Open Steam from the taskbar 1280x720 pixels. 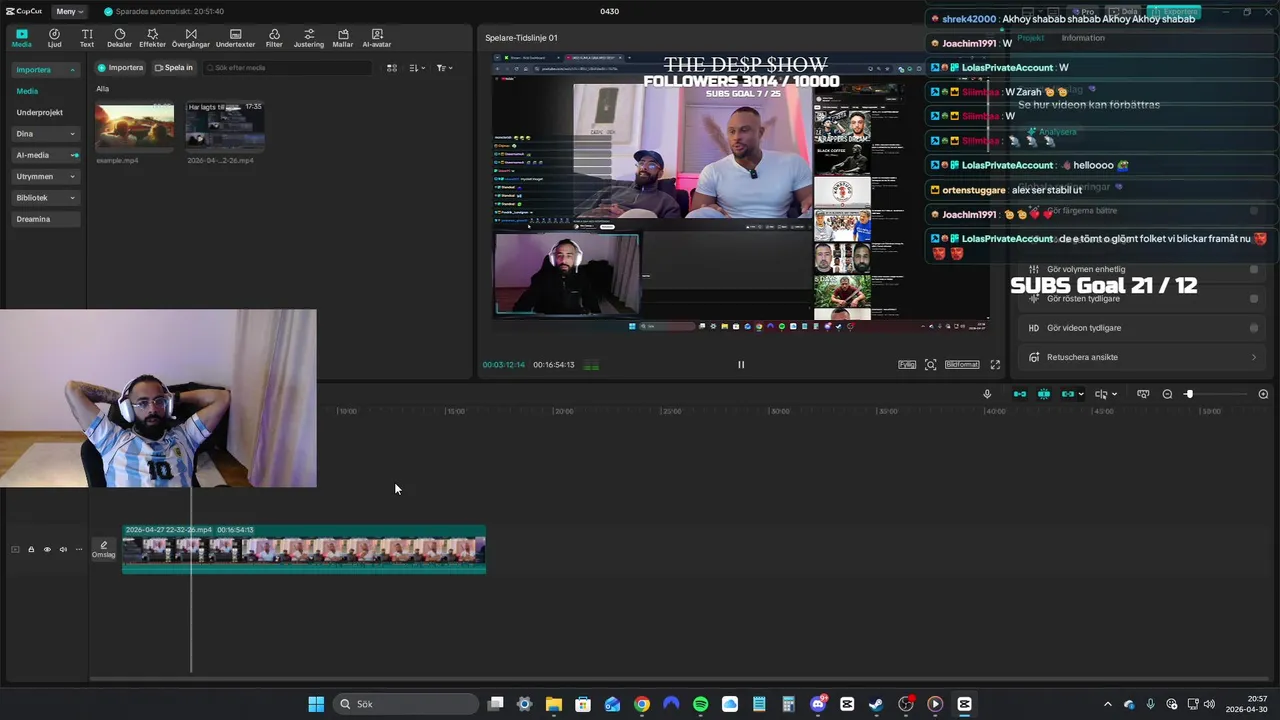pos(876,704)
